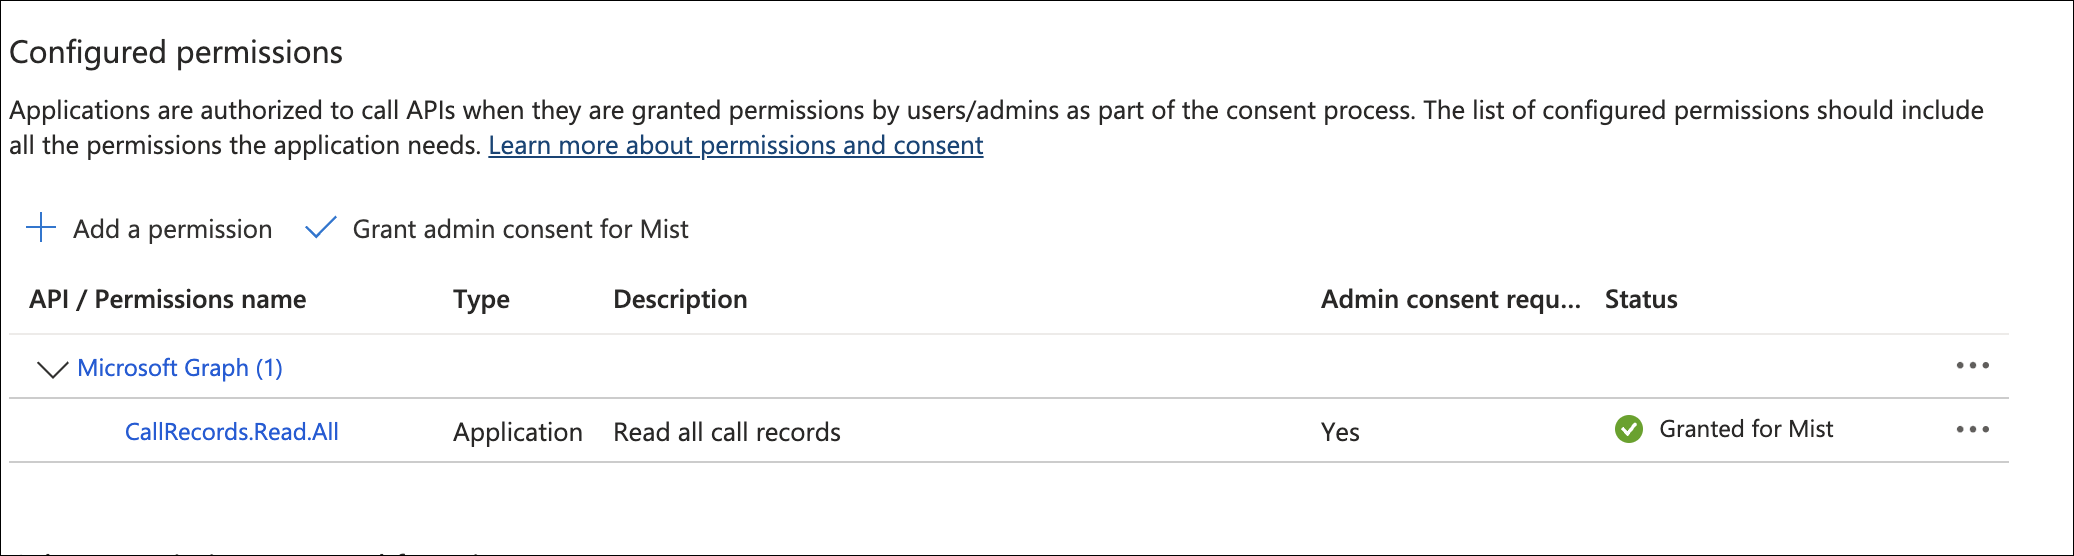
Task: Click the green granted status checkmark icon
Action: pyautogui.click(x=1629, y=429)
